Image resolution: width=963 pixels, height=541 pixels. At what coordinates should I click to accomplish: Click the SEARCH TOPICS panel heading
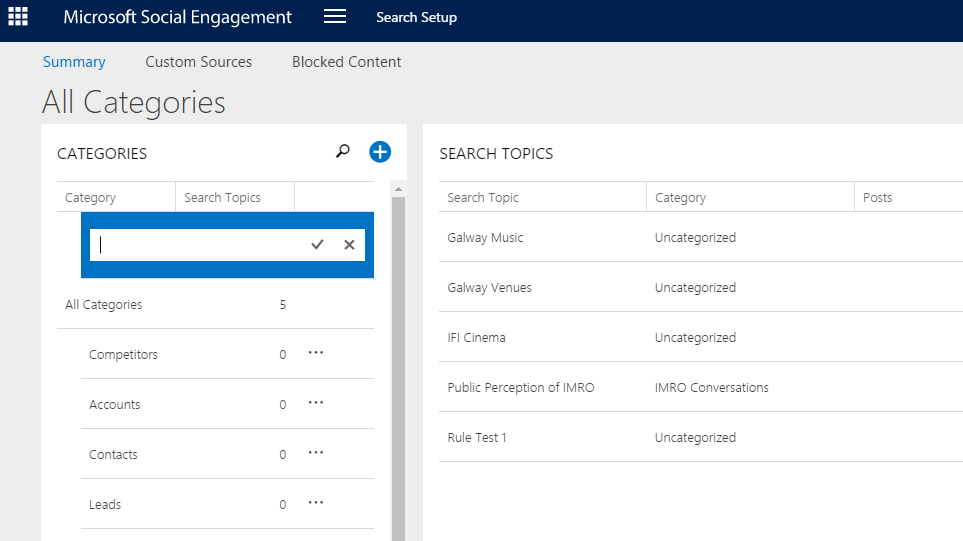tap(496, 154)
